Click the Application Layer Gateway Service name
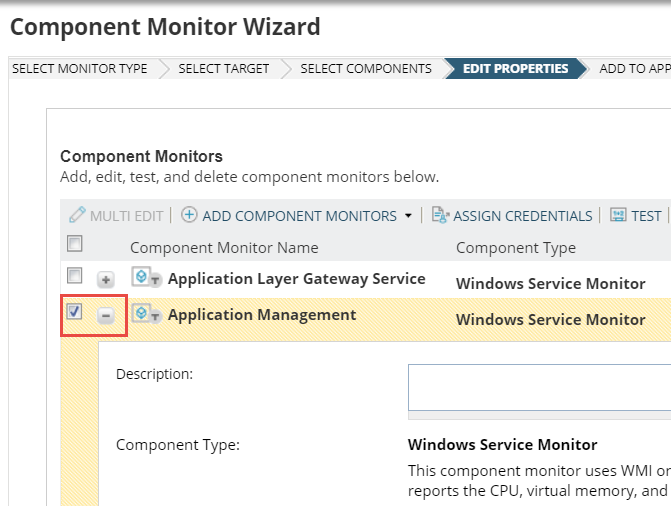The image size is (671, 506). click(x=296, y=279)
